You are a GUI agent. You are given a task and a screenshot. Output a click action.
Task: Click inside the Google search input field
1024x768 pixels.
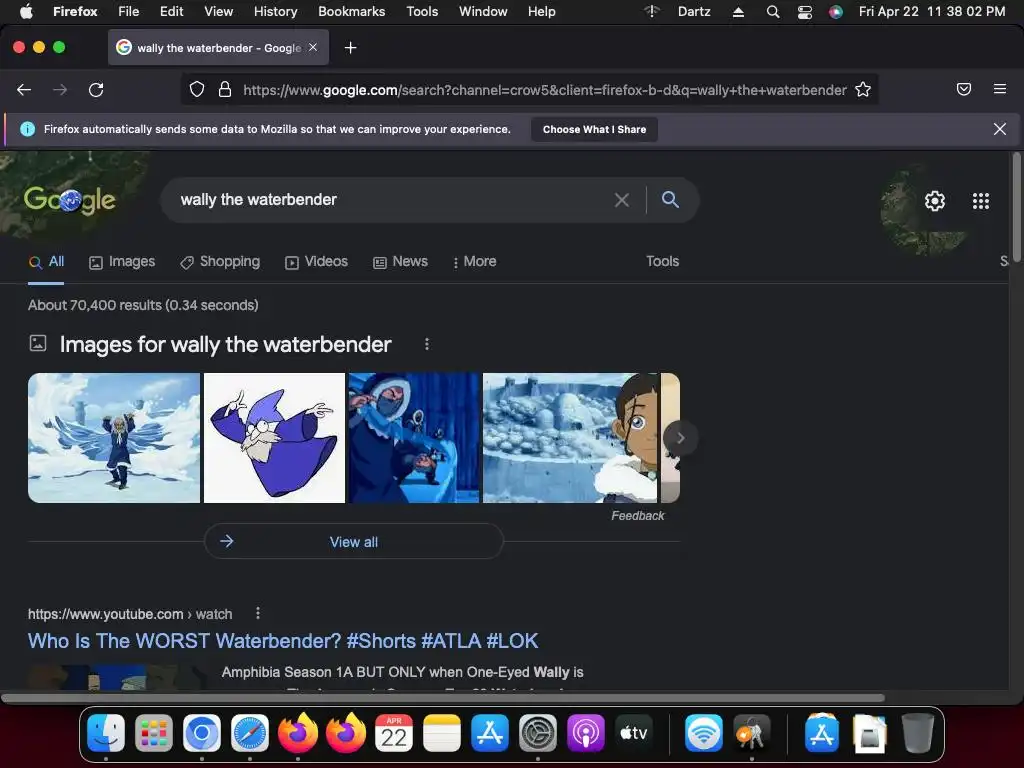[392, 200]
